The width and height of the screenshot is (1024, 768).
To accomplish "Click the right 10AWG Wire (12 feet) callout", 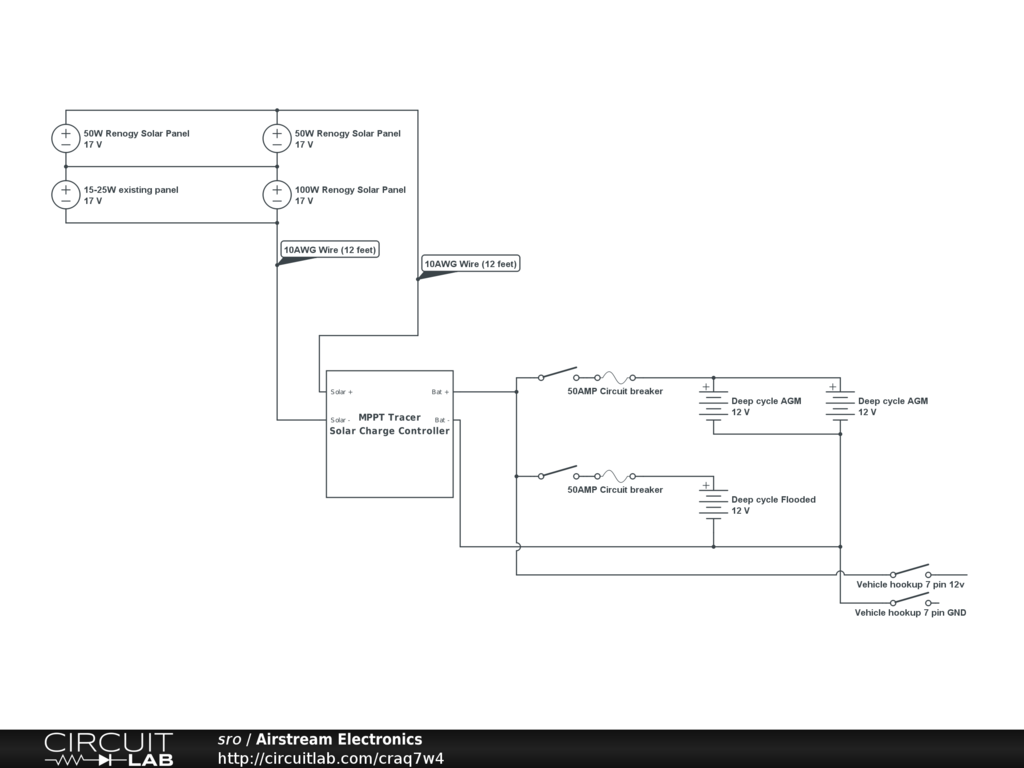I will [471, 264].
